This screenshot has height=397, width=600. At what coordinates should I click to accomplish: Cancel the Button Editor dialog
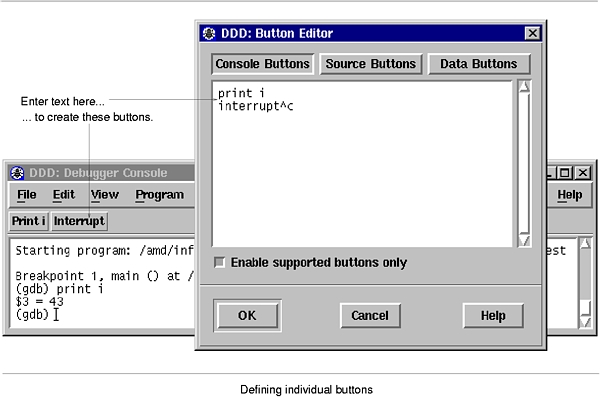point(370,315)
